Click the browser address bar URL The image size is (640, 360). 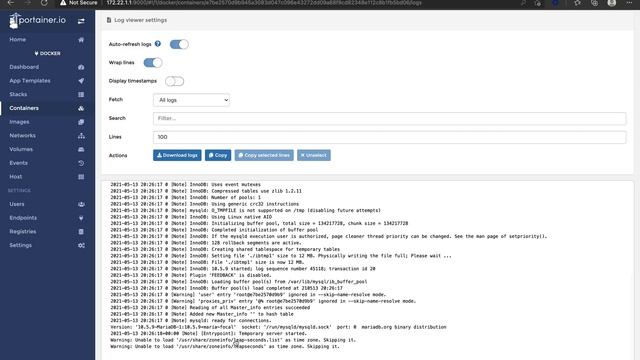pyautogui.click(x=264, y=3)
